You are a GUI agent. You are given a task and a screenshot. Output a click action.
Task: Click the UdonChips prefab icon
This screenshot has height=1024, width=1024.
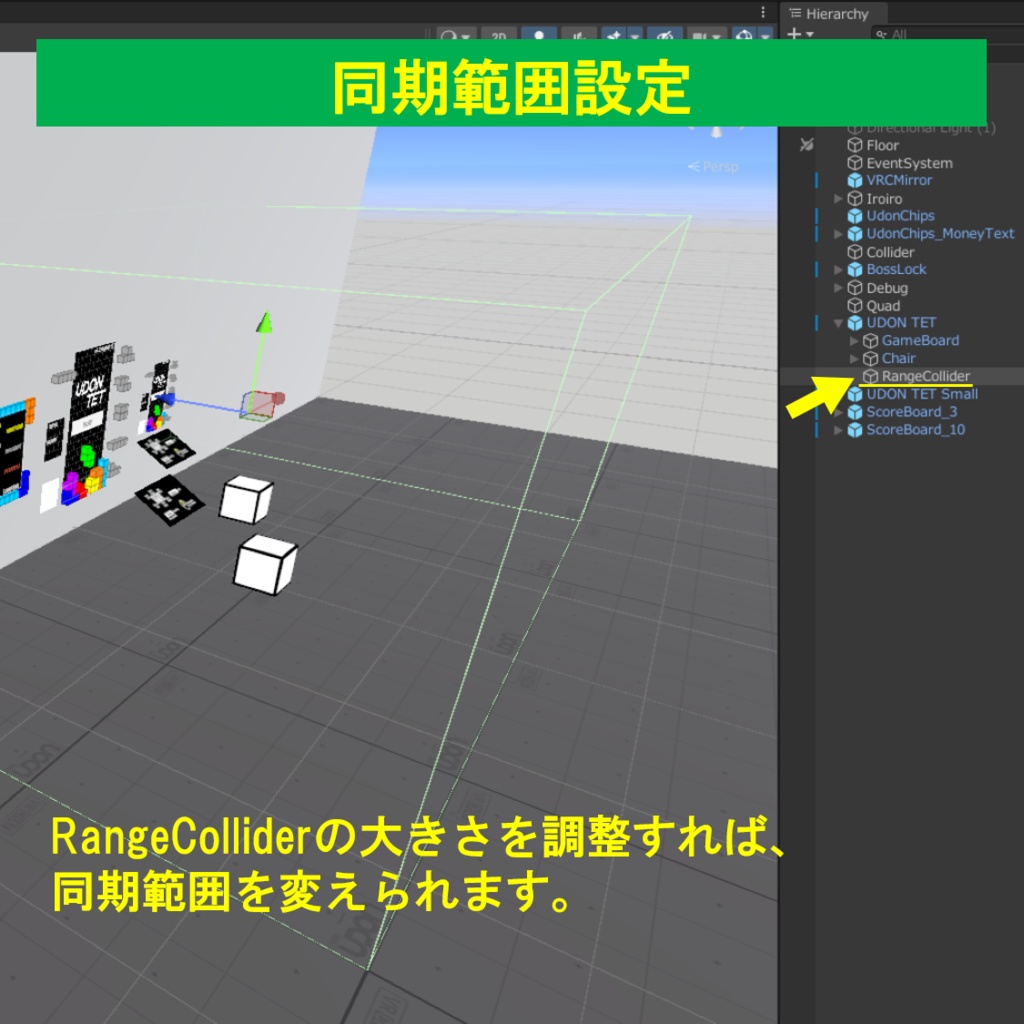tap(854, 216)
